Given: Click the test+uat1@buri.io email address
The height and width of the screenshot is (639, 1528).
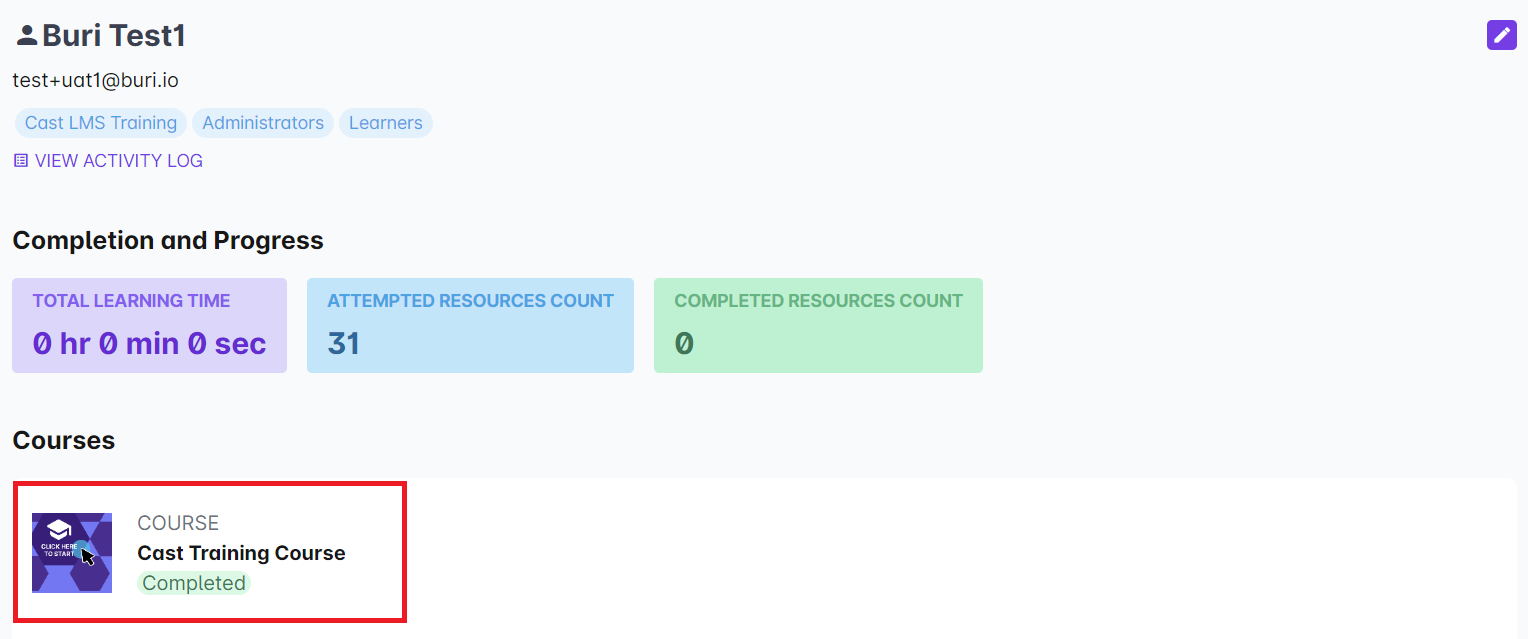Looking at the screenshot, I should coord(95,80).
